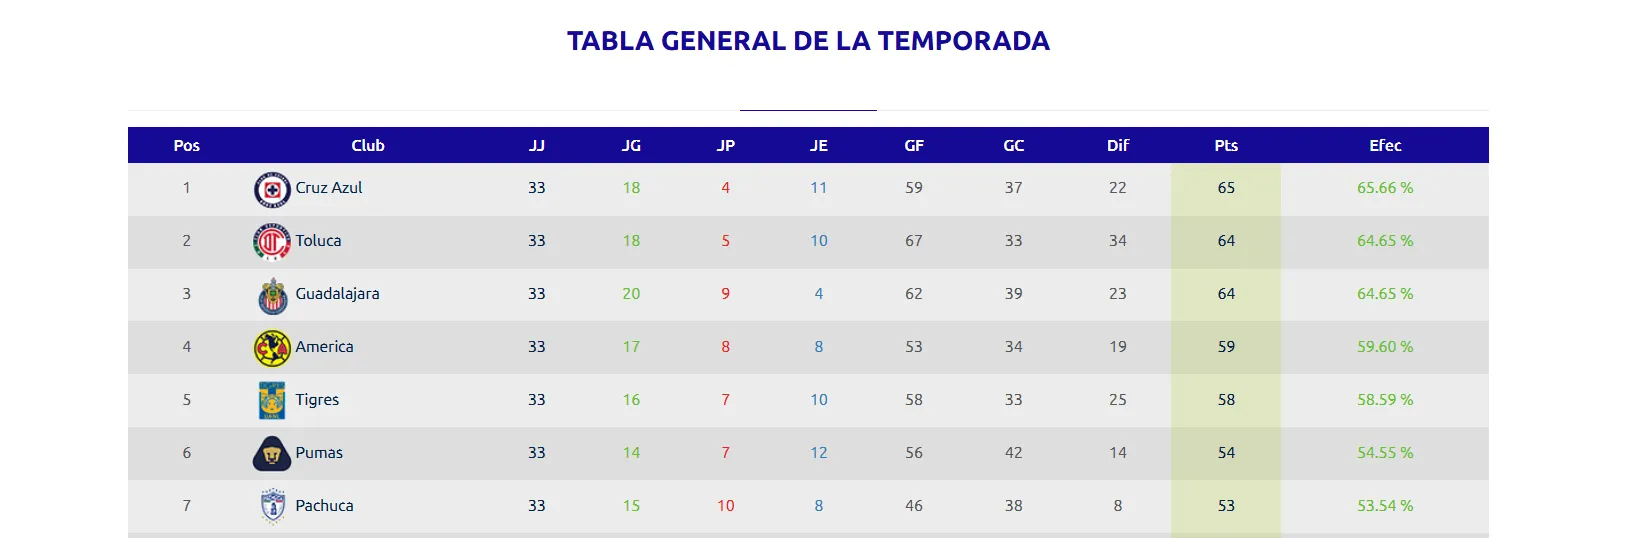The image size is (1646, 538).
Task: Select the Pachuca team badge
Action: [272, 506]
